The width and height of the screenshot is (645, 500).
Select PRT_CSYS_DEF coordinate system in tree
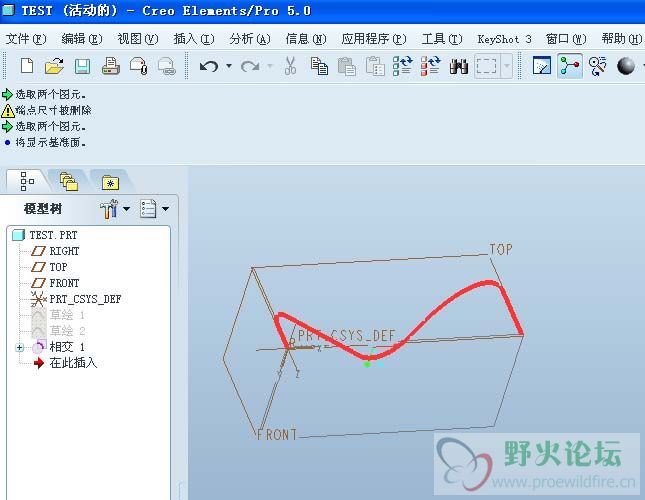[x=76, y=299]
